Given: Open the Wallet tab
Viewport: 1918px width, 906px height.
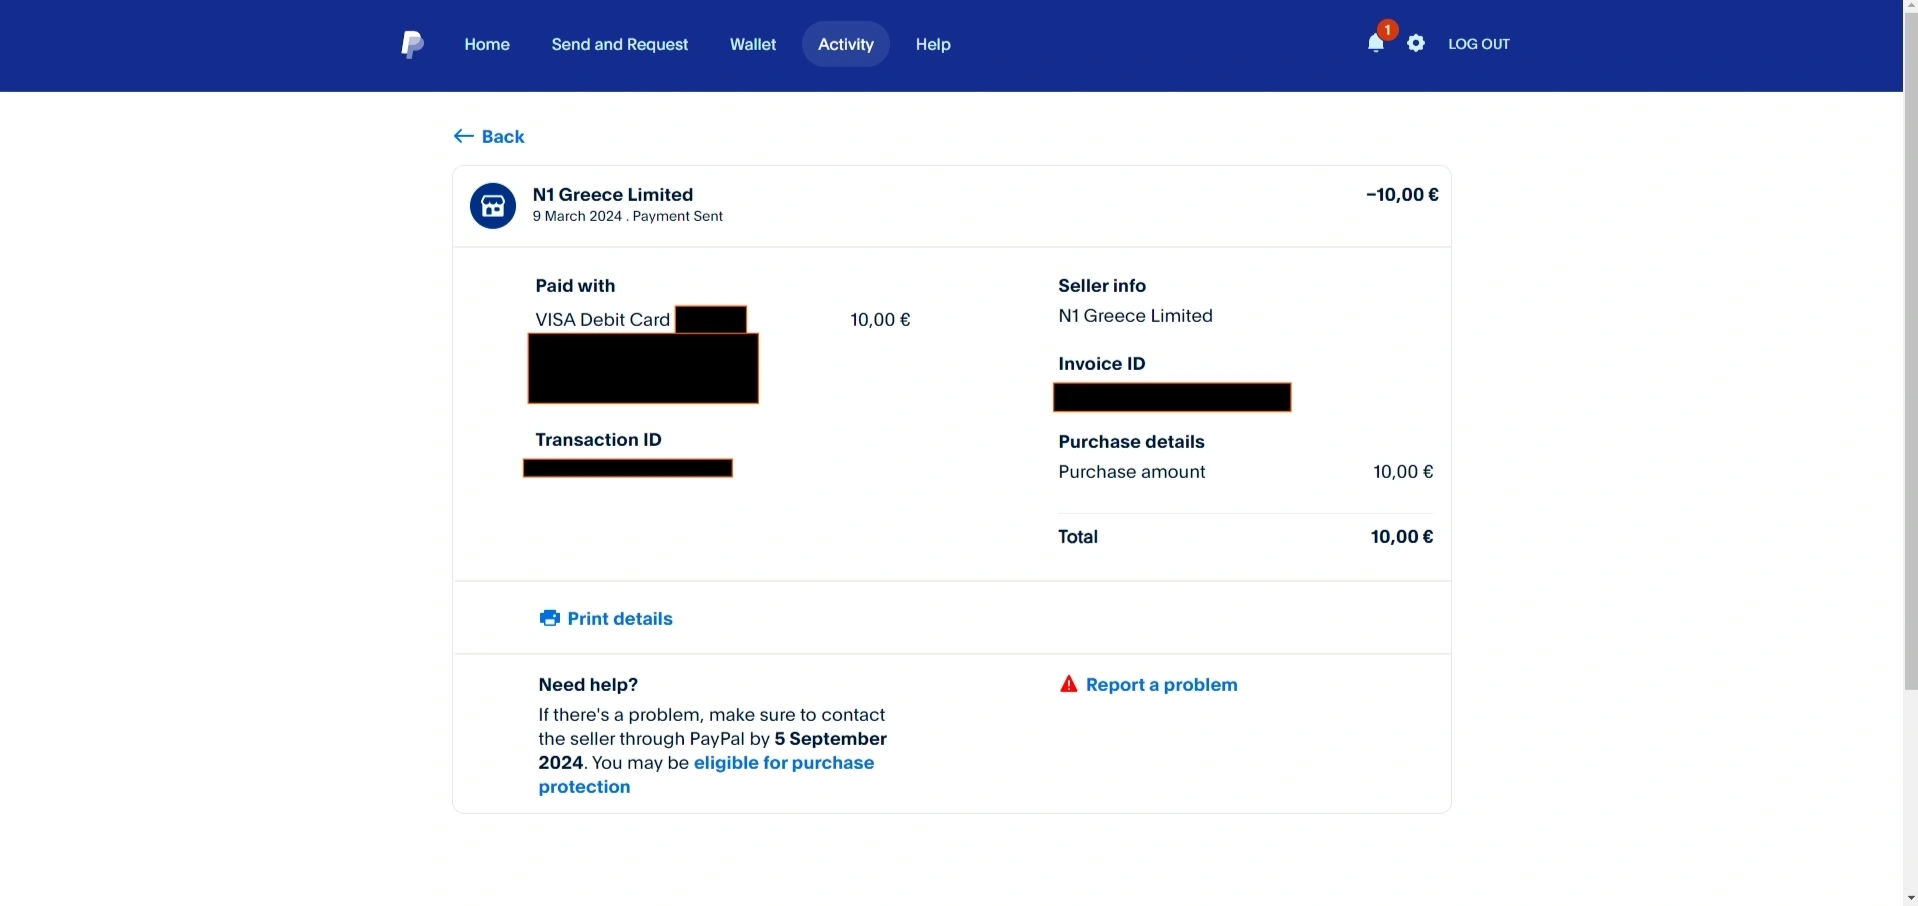Looking at the screenshot, I should tap(753, 44).
